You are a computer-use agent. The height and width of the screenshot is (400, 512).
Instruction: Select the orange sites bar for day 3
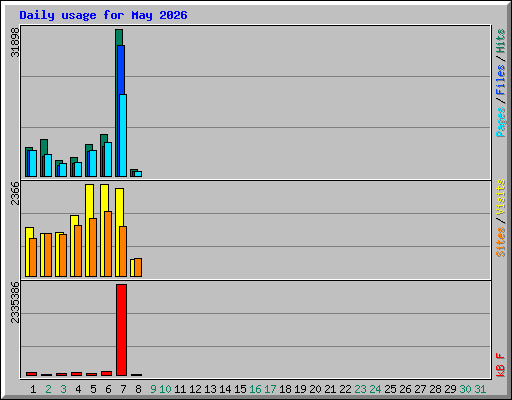coord(63,255)
